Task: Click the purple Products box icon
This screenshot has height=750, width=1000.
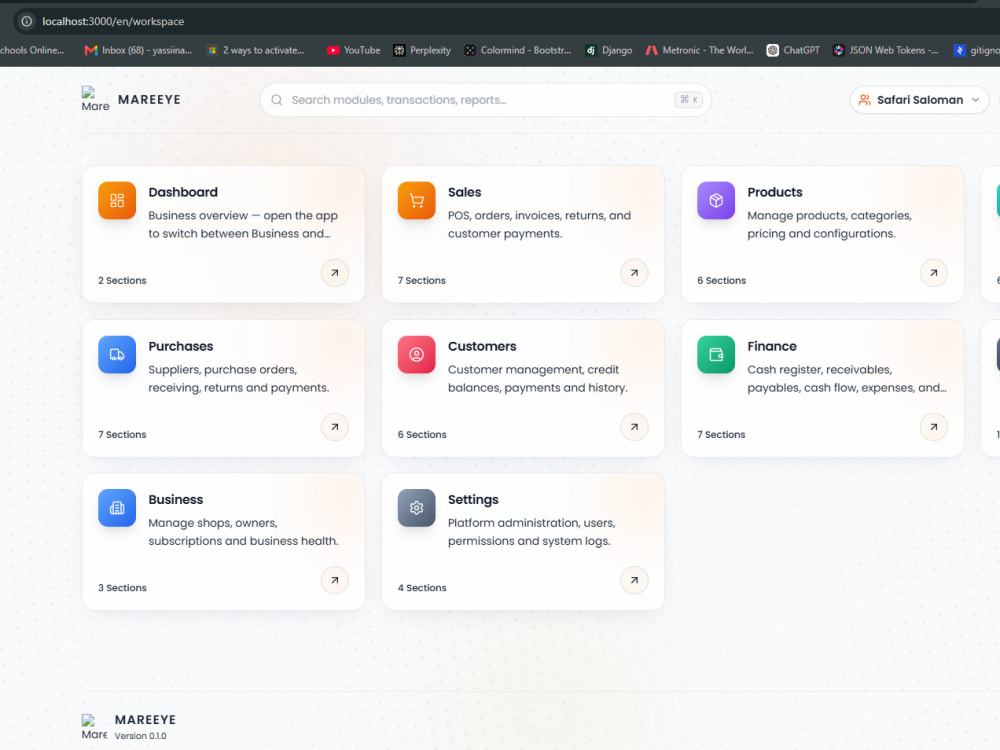Action: click(716, 200)
